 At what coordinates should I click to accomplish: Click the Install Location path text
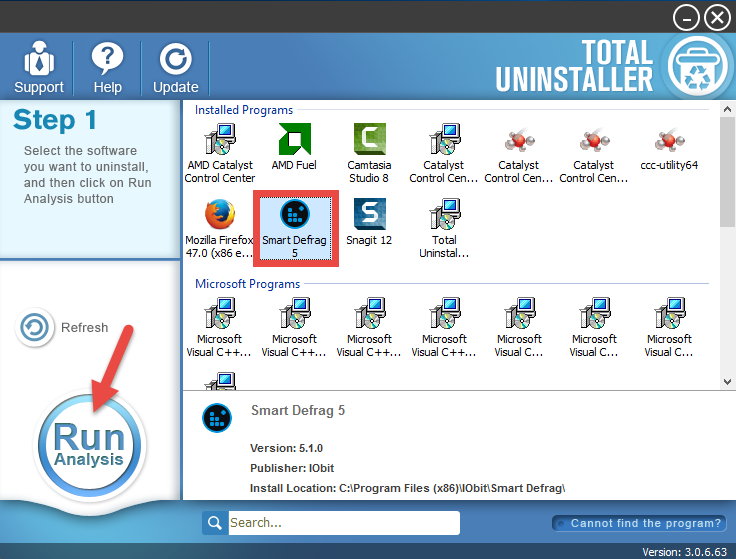407,489
